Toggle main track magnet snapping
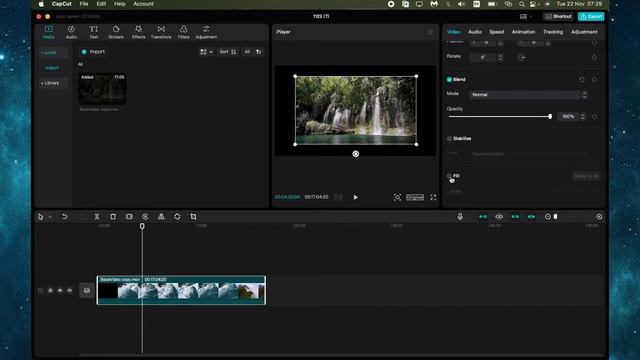 pos(483,217)
